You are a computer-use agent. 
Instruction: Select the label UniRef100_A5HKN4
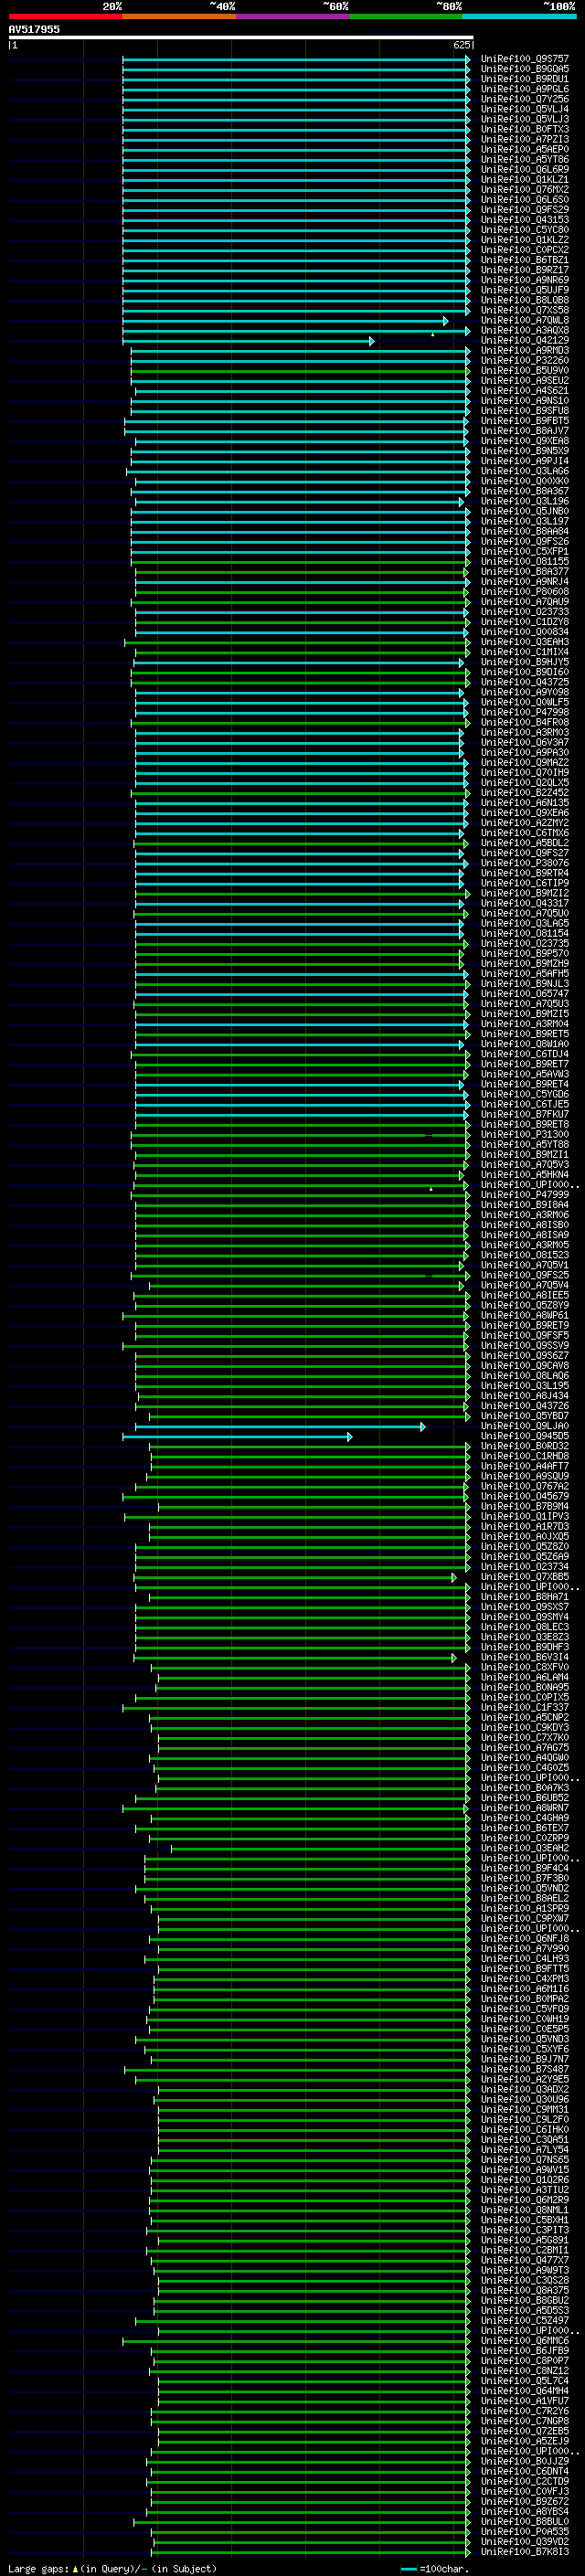(525, 1174)
